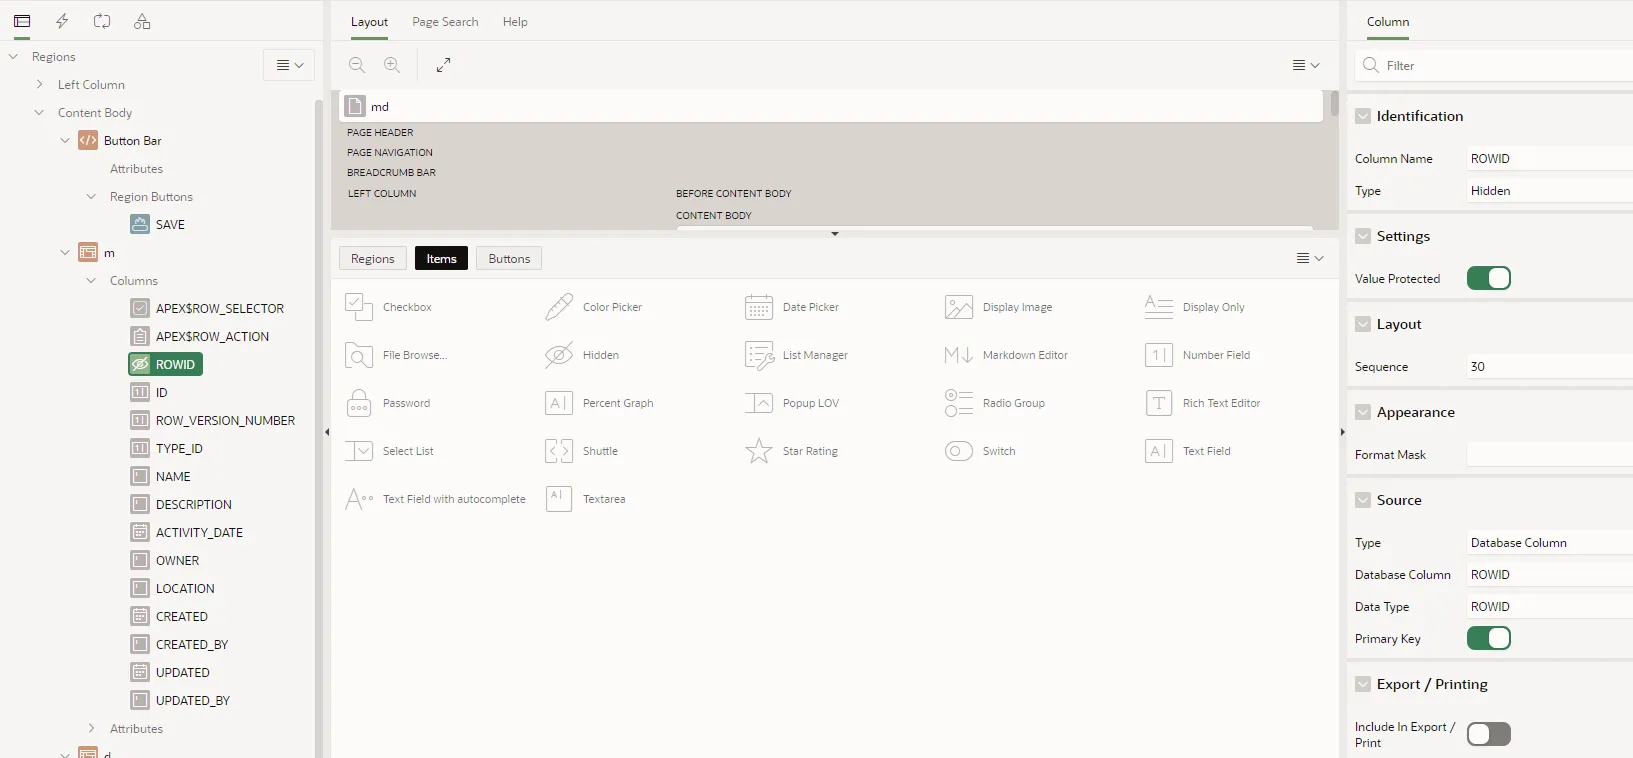Select the Percent Graph item type
Screen dimensions: 1633x758
[x=599, y=403]
